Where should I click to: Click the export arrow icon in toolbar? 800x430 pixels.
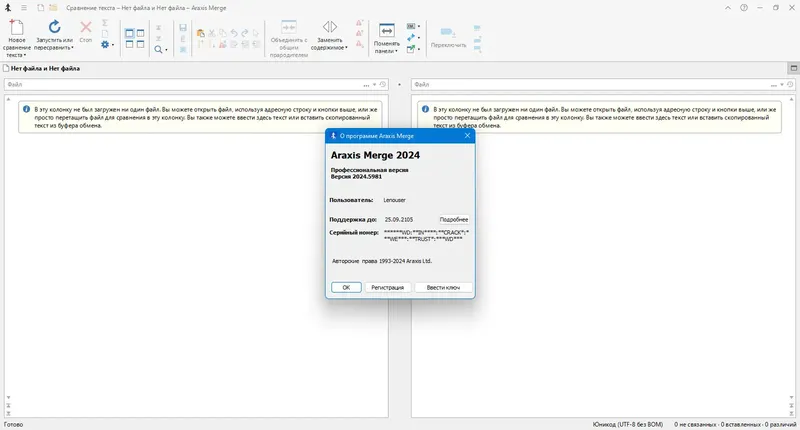point(410,49)
